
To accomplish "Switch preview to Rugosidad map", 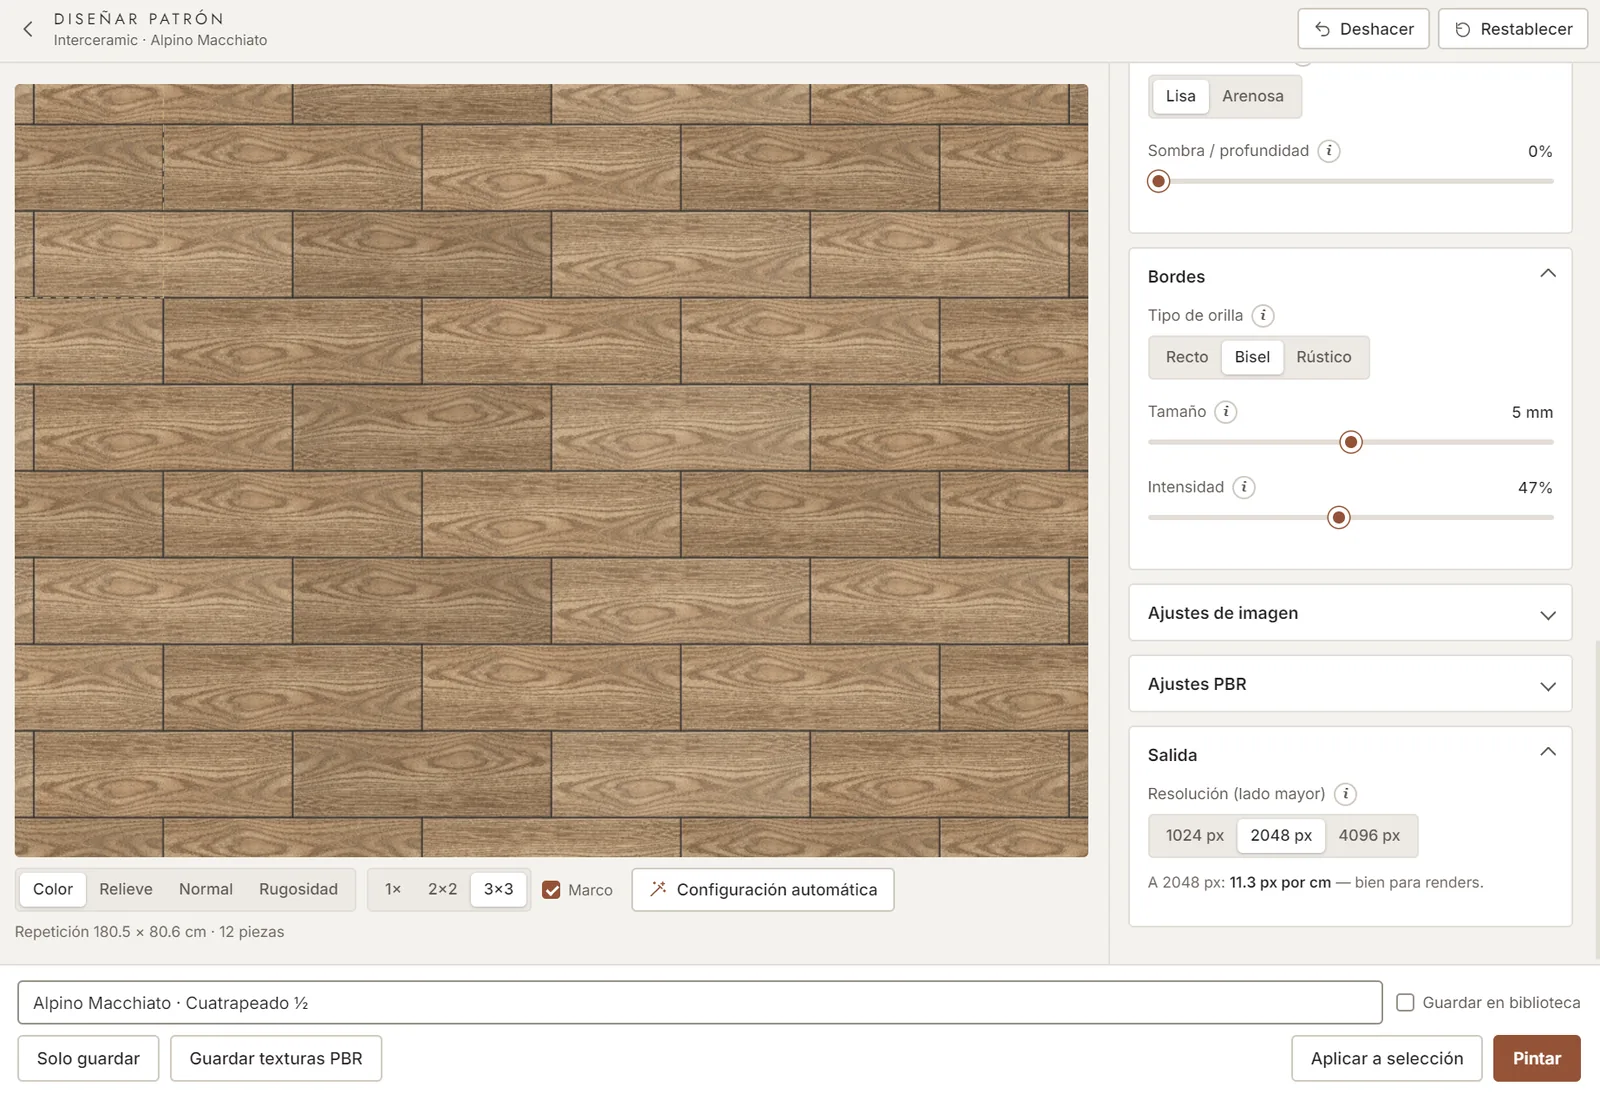I will pos(298,890).
